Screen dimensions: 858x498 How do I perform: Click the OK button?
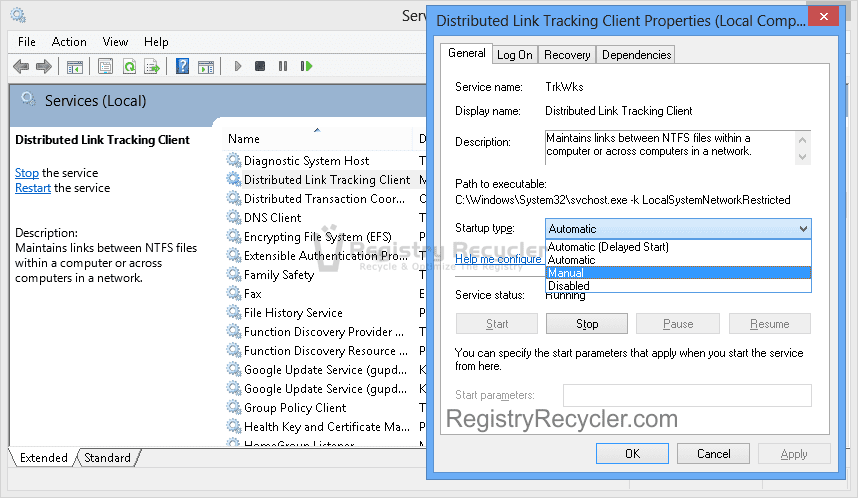coord(632,454)
